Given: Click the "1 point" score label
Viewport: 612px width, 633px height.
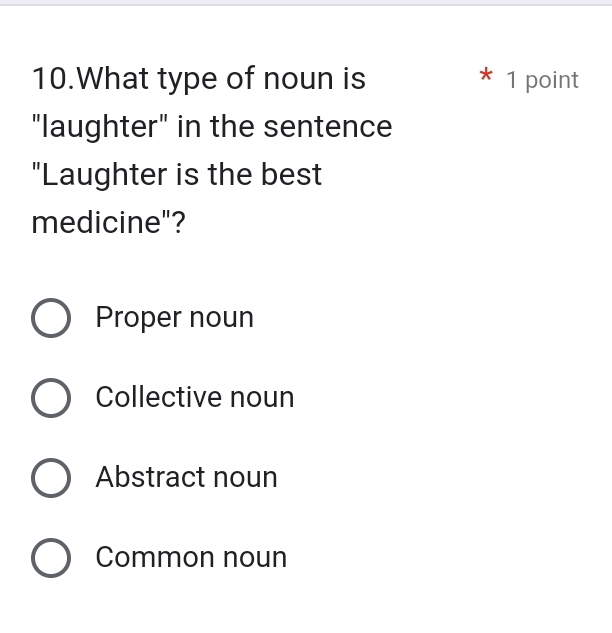Looking at the screenshot, I should click(x=542, y=80).
